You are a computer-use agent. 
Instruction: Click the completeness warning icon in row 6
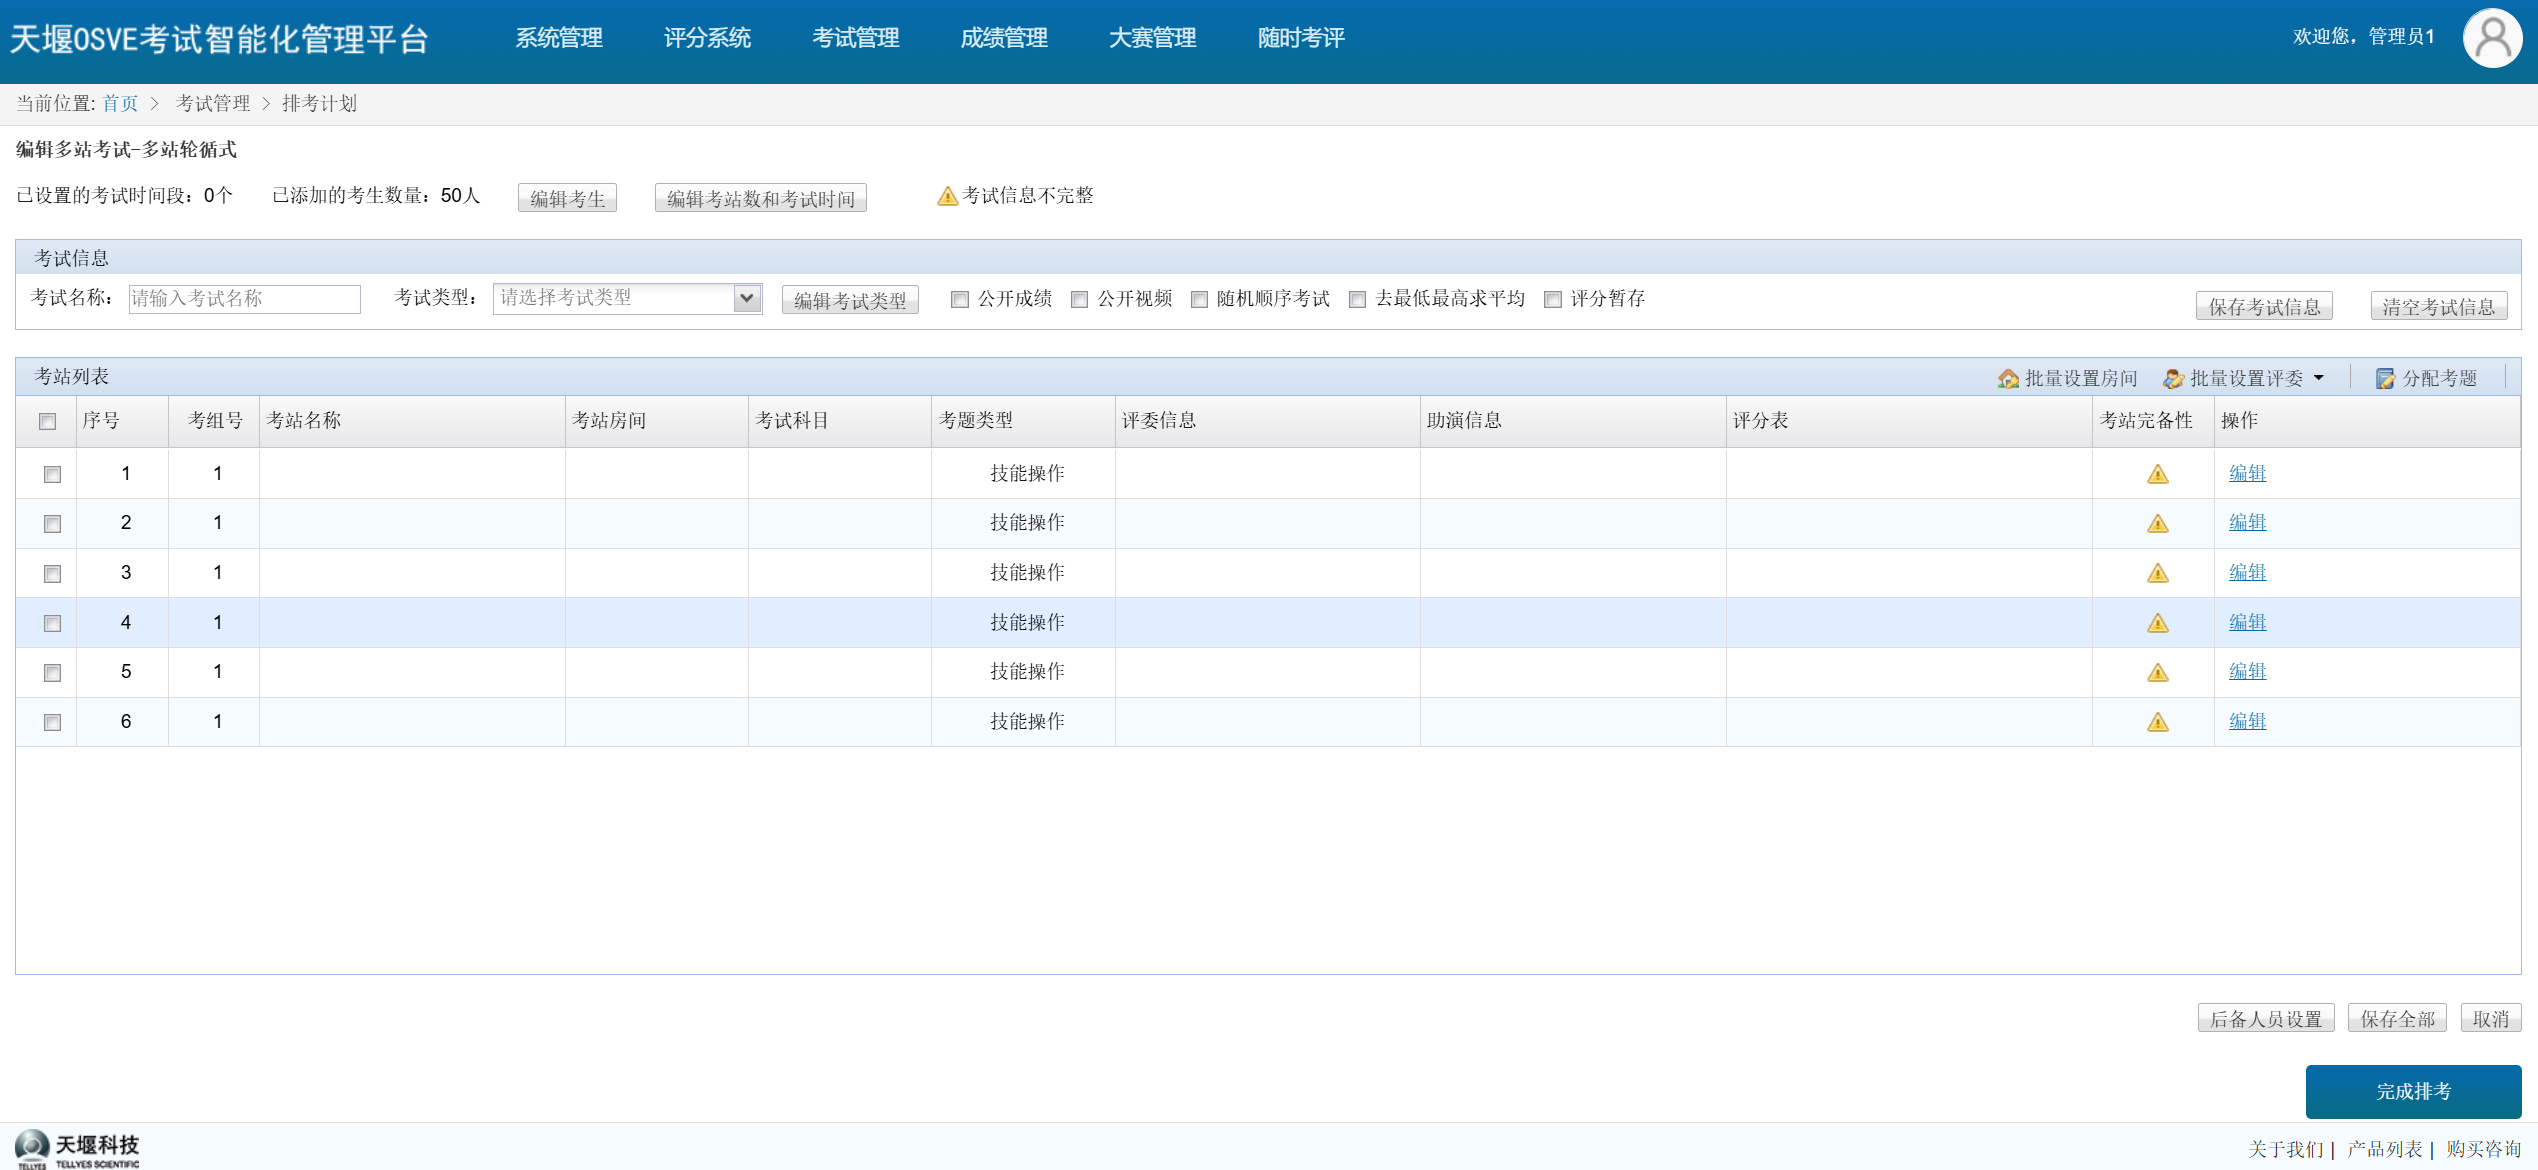point(2158,722)
